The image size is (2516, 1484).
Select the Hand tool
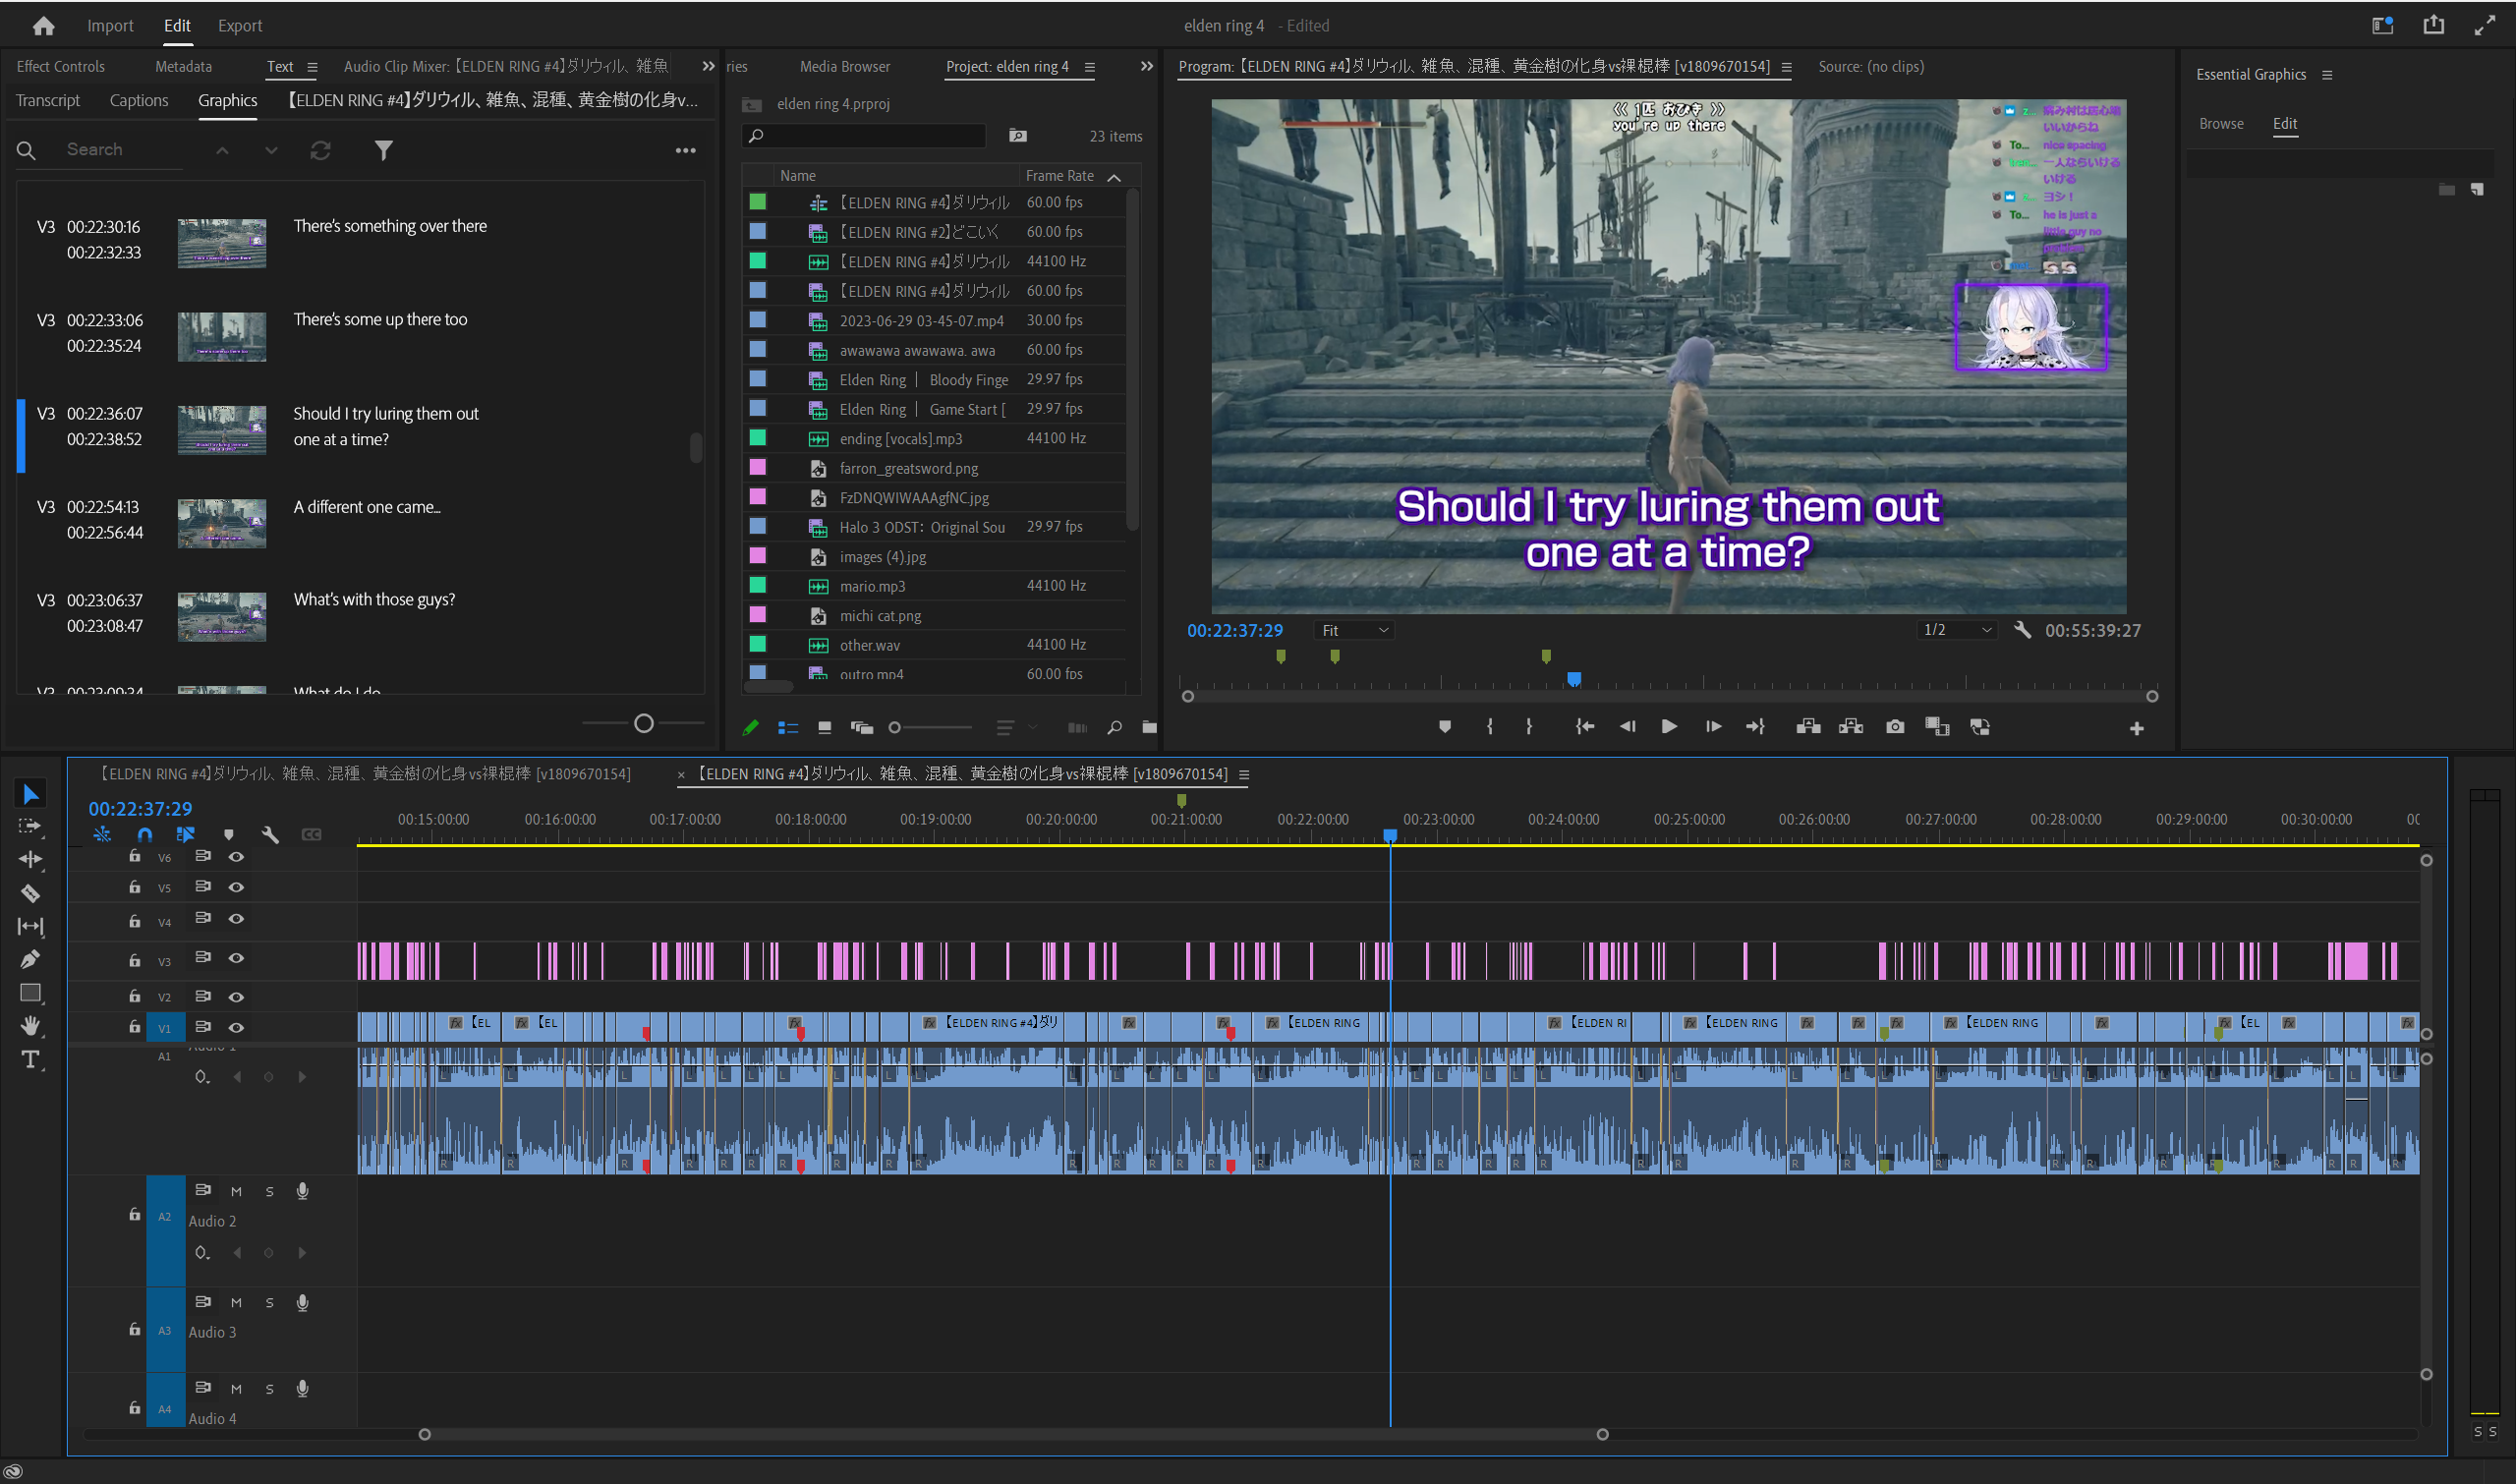click(30, 1026)
